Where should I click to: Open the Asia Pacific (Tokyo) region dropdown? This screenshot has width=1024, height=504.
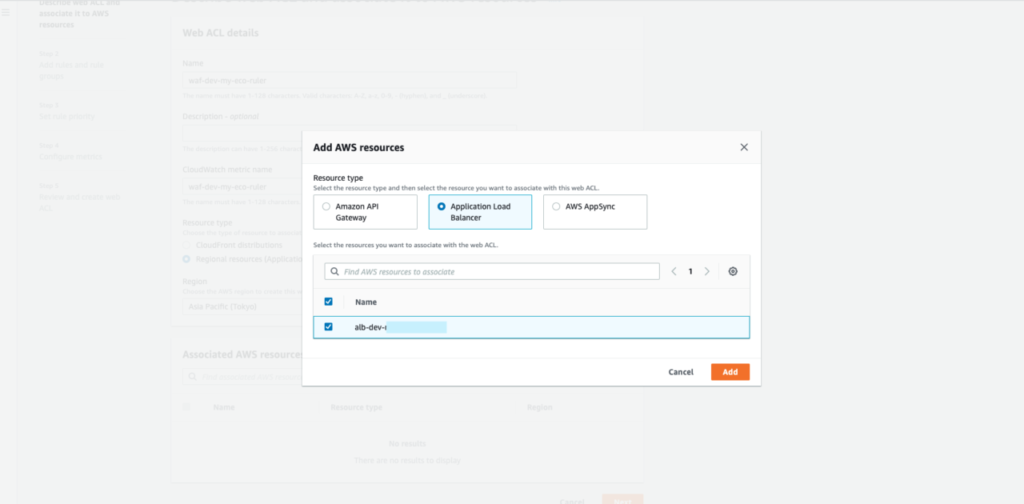click(242, 306)
